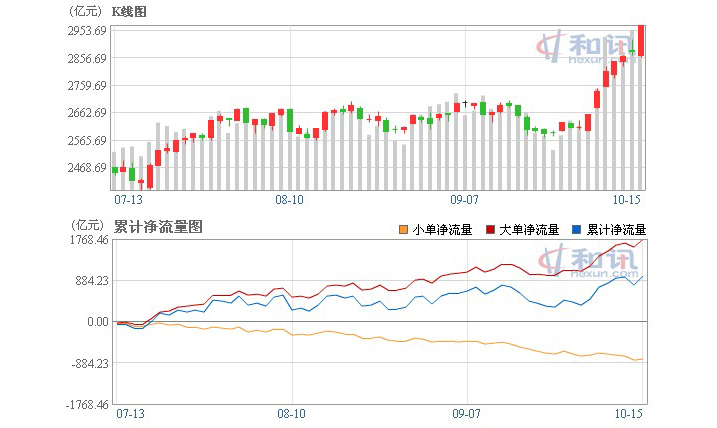Screen dimensions: 717x428
Task: Click the 07-13 date on K线图 axis
Action: [128, 200]
